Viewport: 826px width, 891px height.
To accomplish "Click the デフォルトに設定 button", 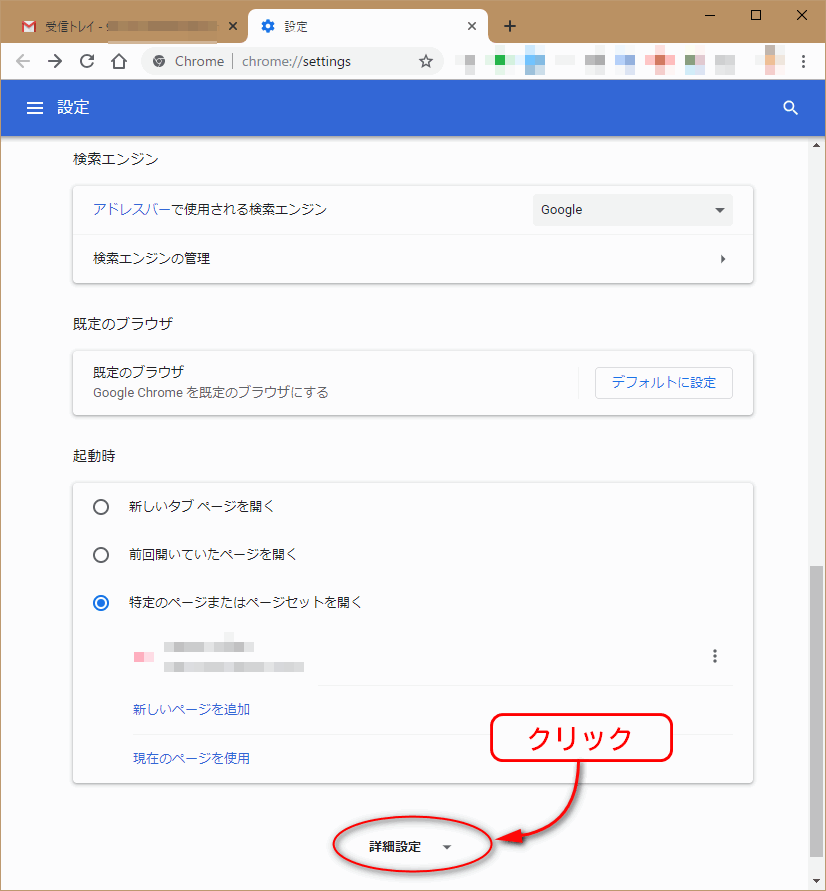I will tap(663, 383).
